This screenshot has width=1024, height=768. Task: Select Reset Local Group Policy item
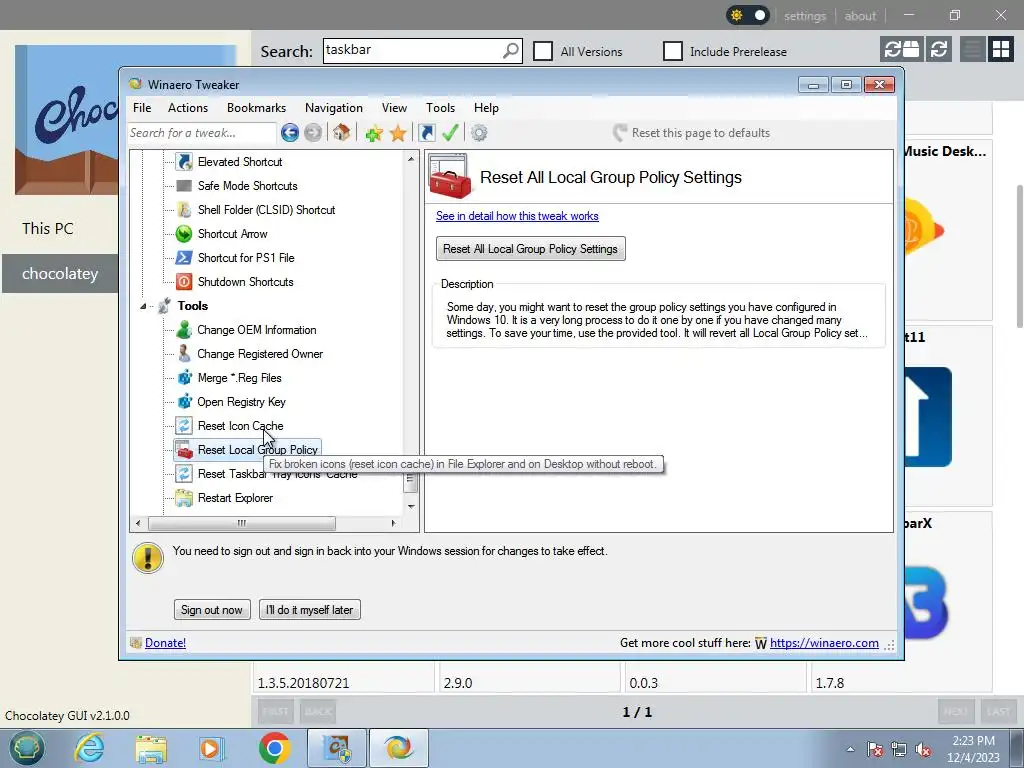[257, 450]
